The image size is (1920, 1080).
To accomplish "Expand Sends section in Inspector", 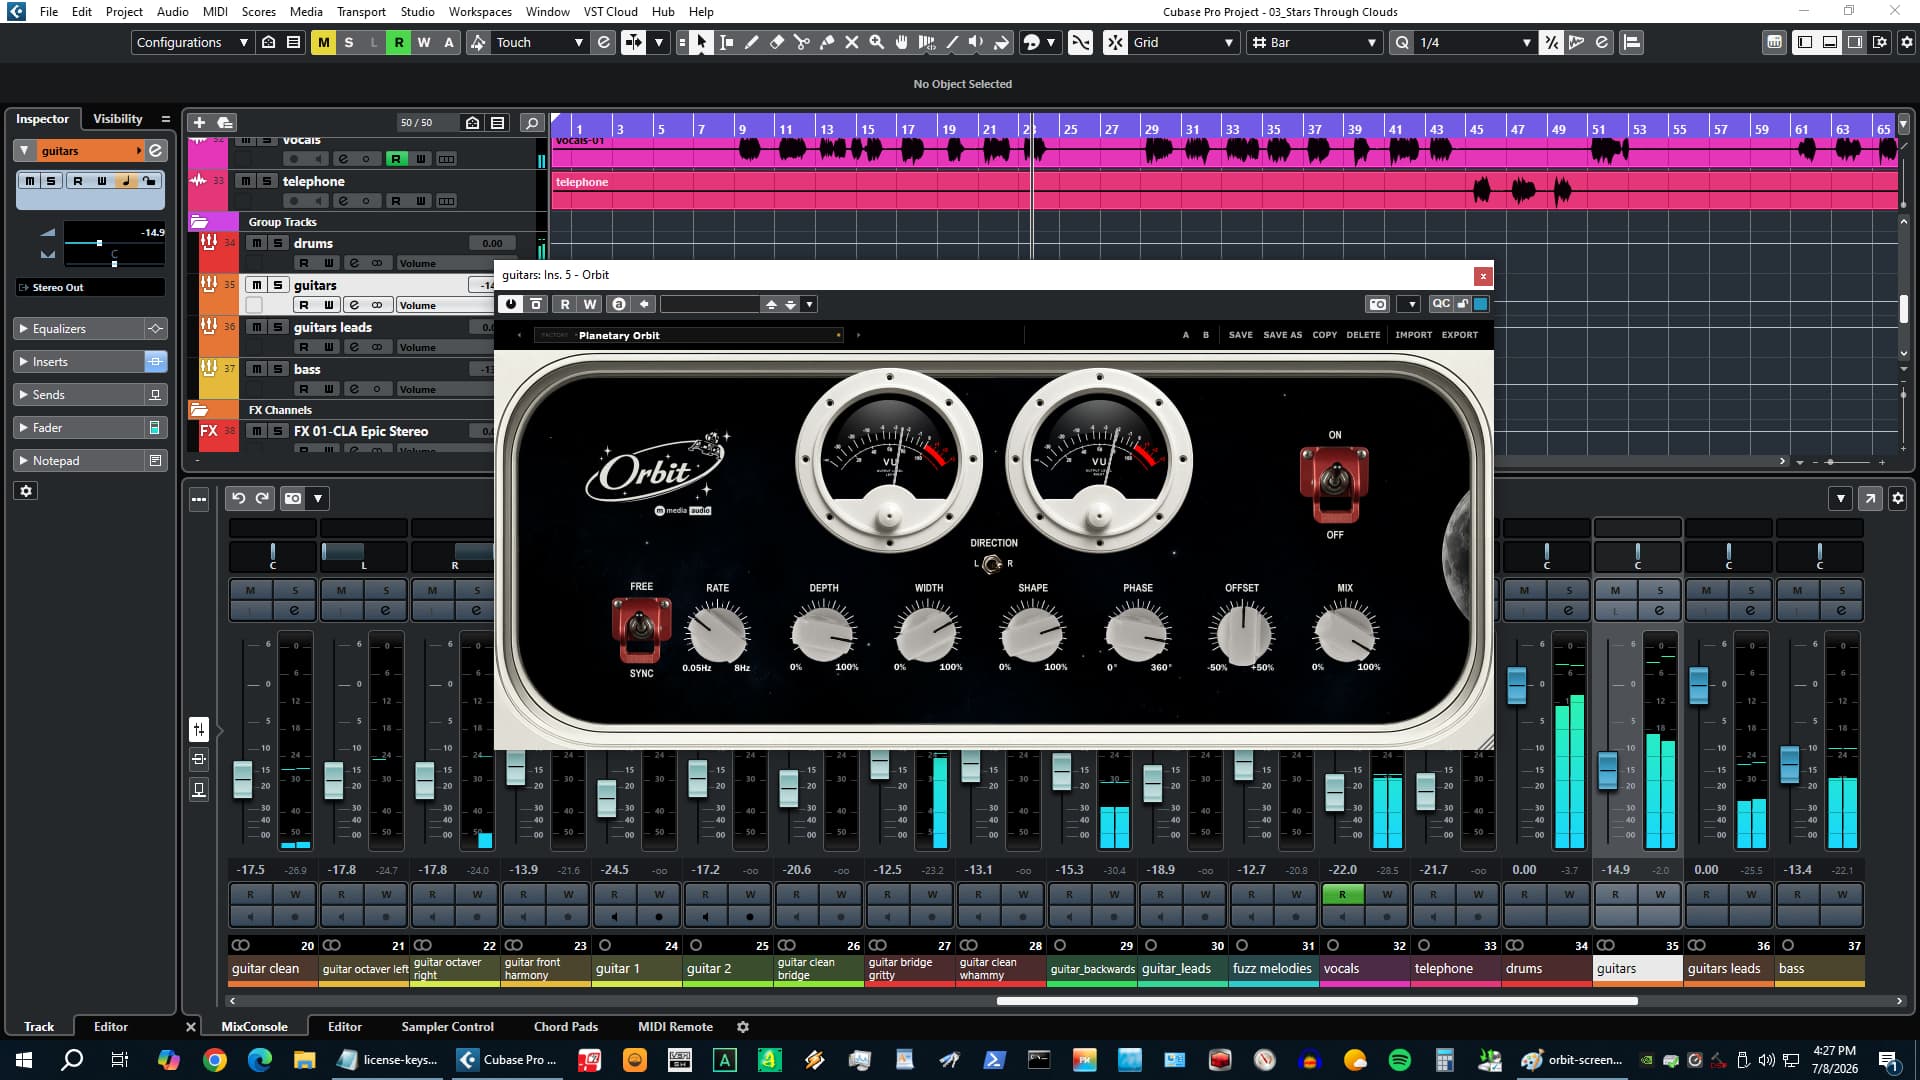I will (x=80, y=394).
